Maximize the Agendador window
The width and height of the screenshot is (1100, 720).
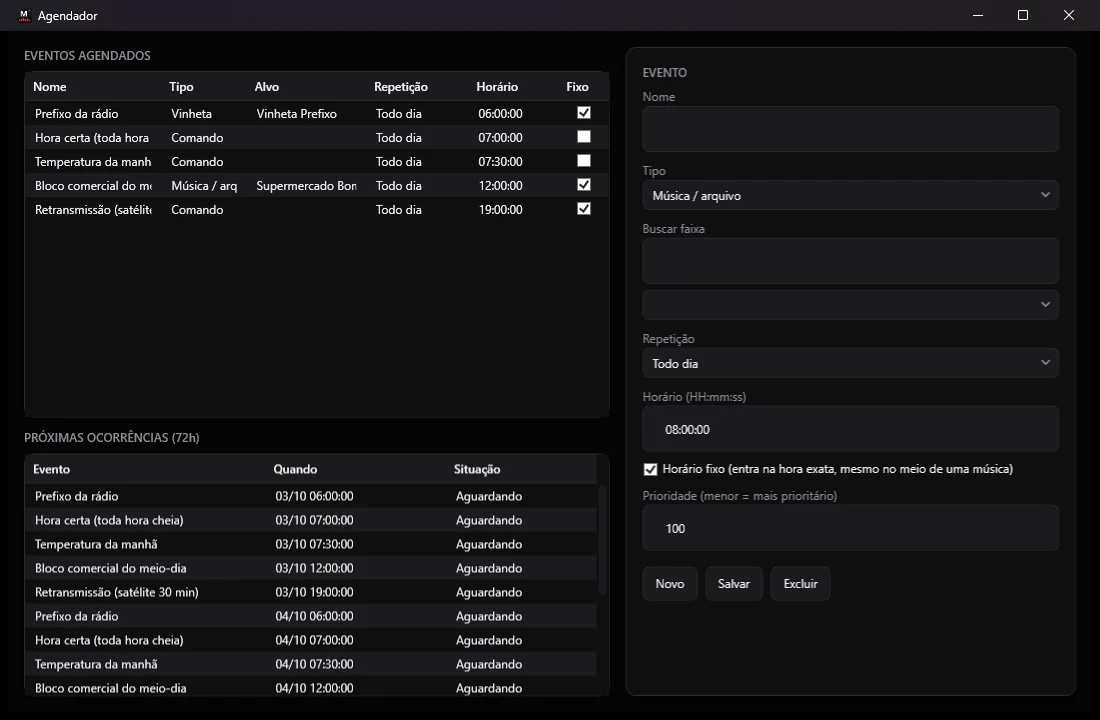(x=1023, y=15)
